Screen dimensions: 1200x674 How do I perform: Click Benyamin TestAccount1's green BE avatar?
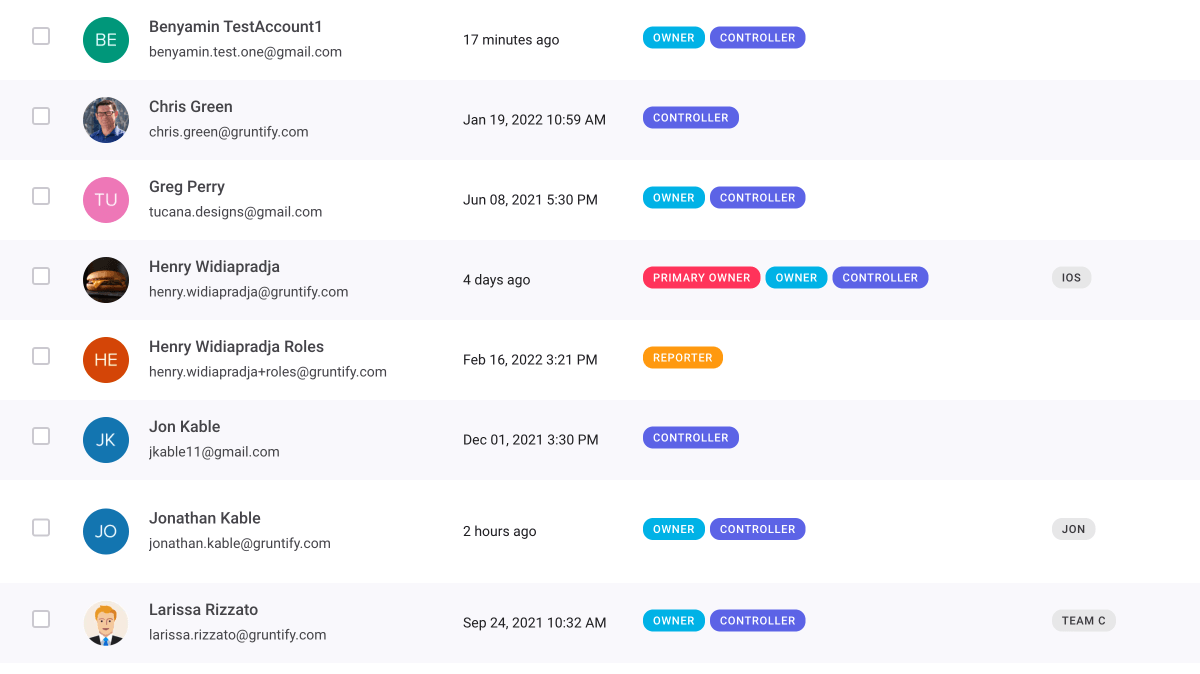click(105, 39)
